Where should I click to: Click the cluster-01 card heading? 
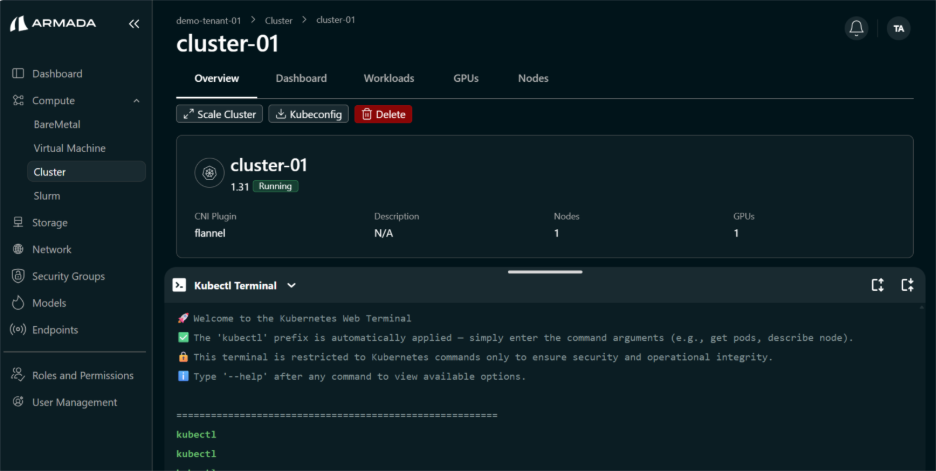pos(269,165)
